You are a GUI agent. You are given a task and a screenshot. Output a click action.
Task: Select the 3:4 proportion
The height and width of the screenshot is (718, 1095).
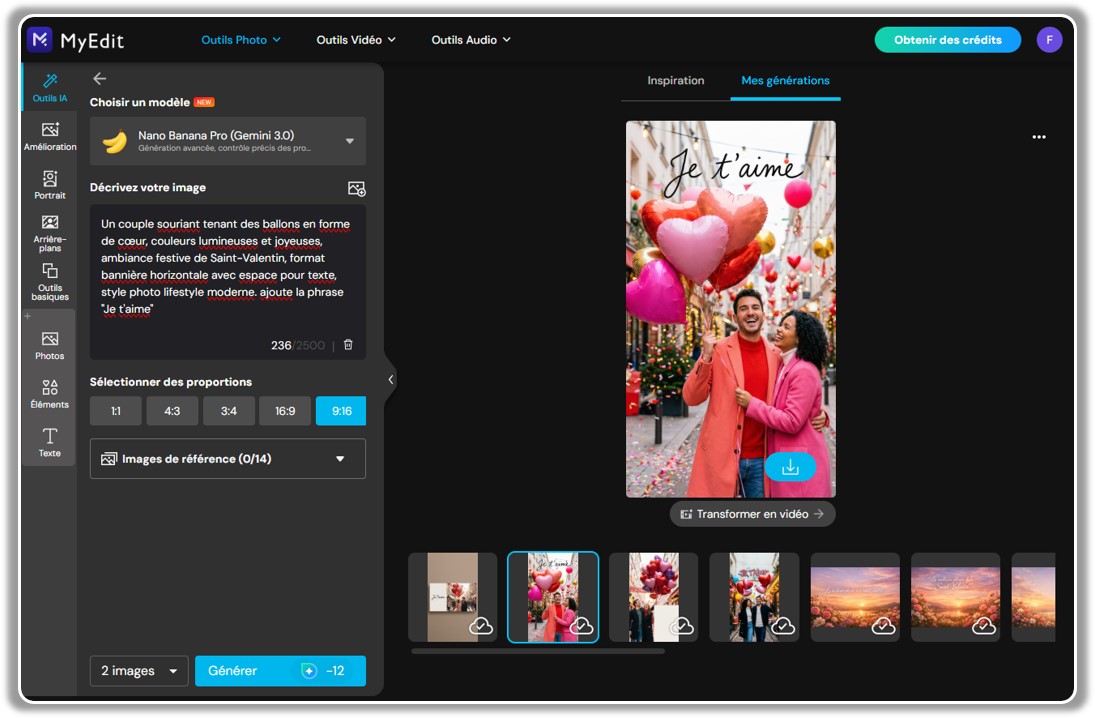tap(228, 411)
